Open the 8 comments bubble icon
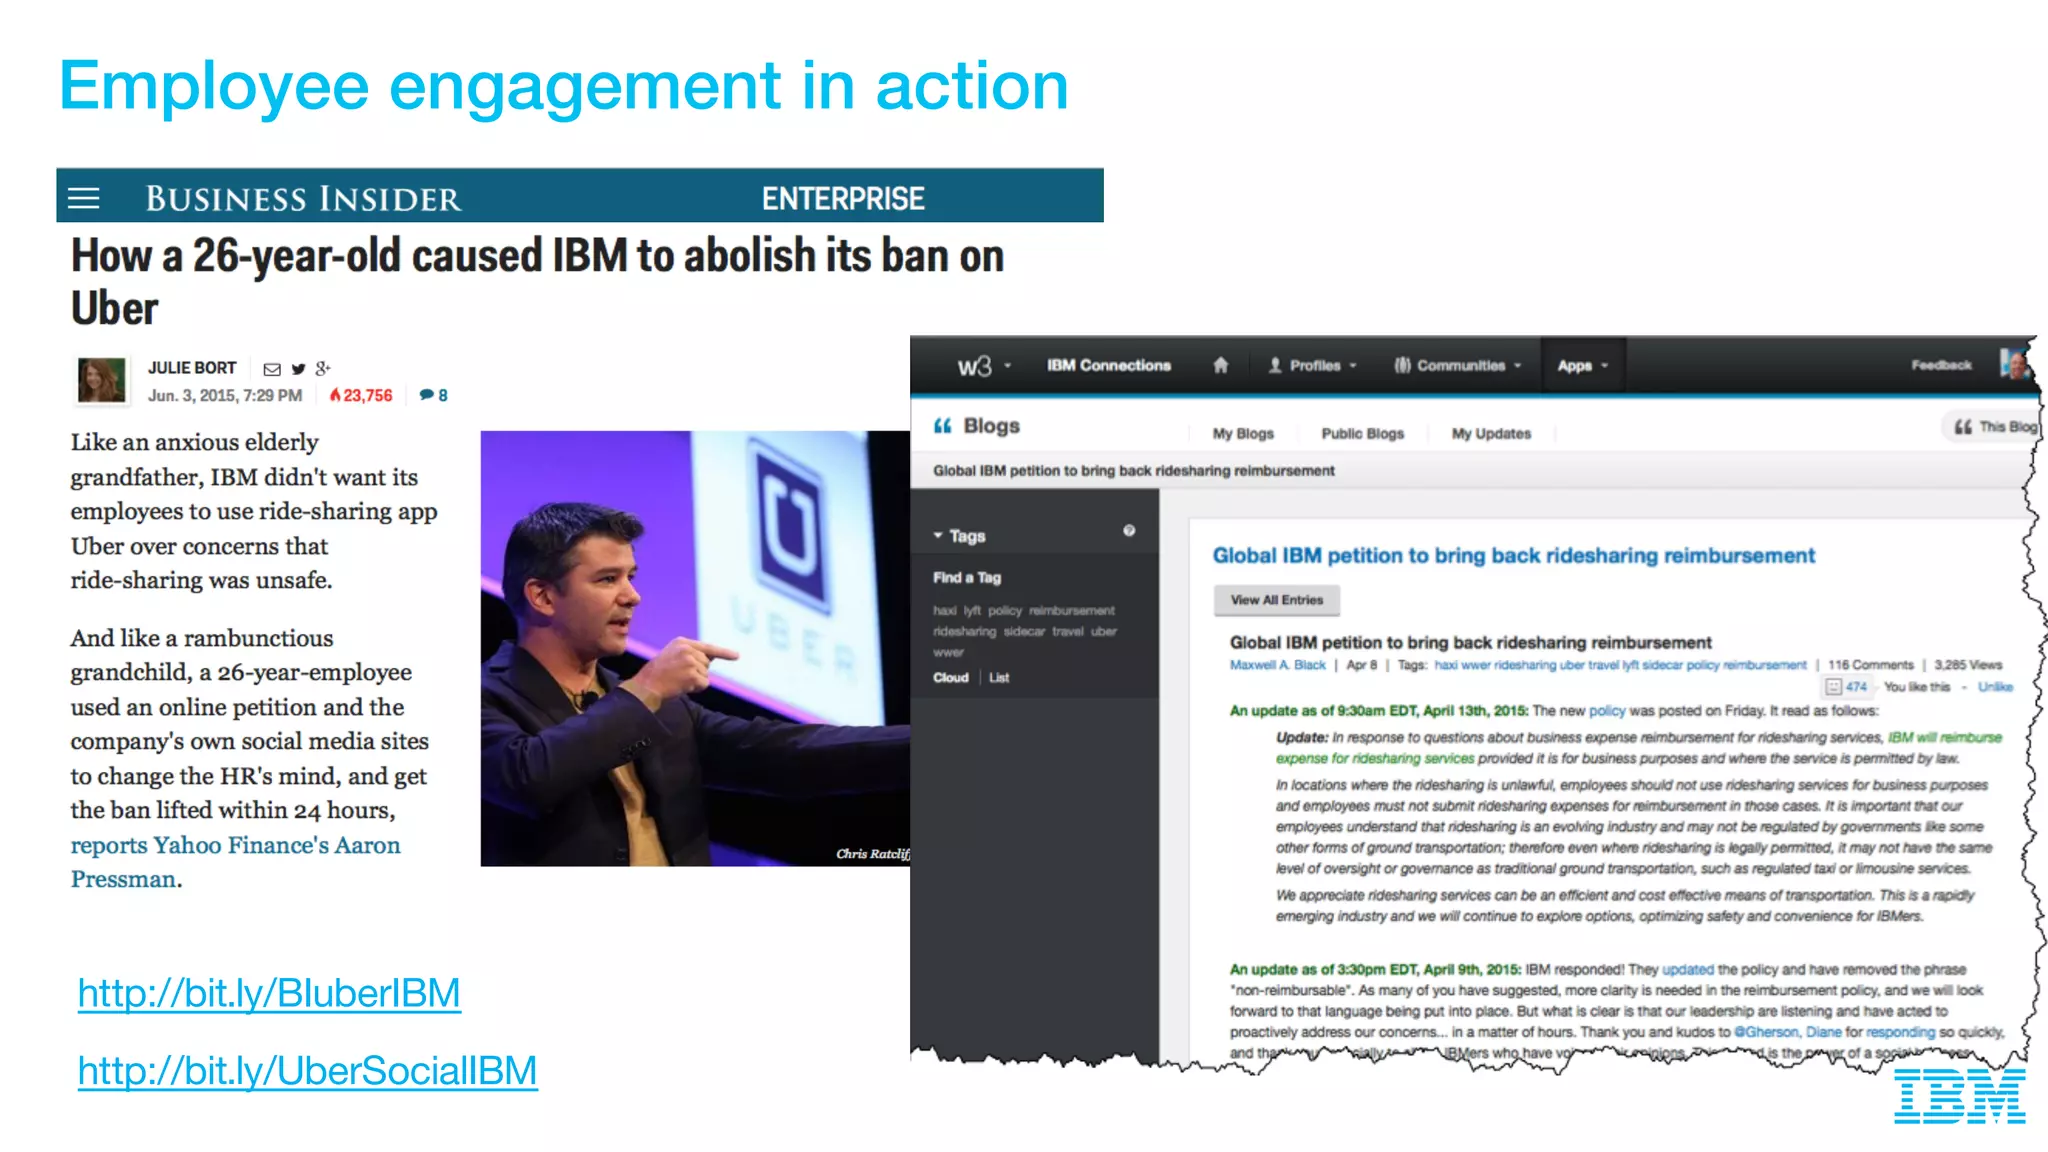Screen dimensions: 2048x1152 pyautogui.click(x=426, y=395)
